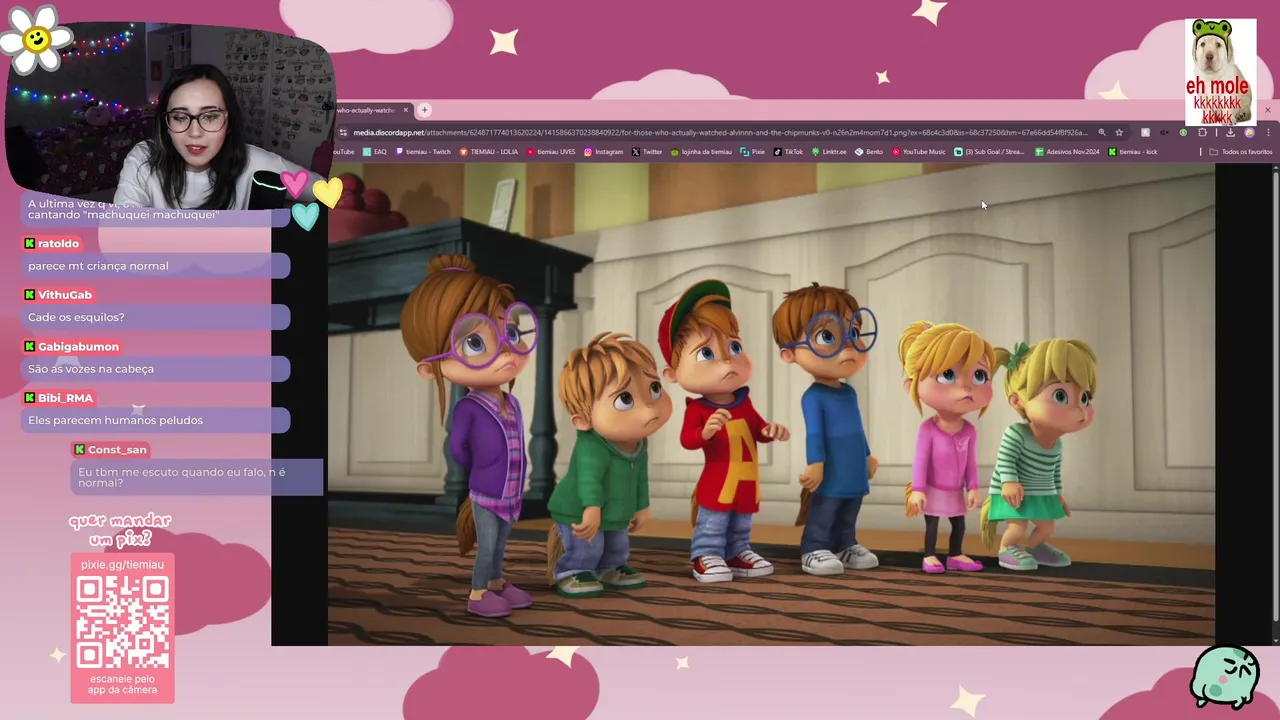Open the Chrome three-dot menu

tap(1268, 132)
